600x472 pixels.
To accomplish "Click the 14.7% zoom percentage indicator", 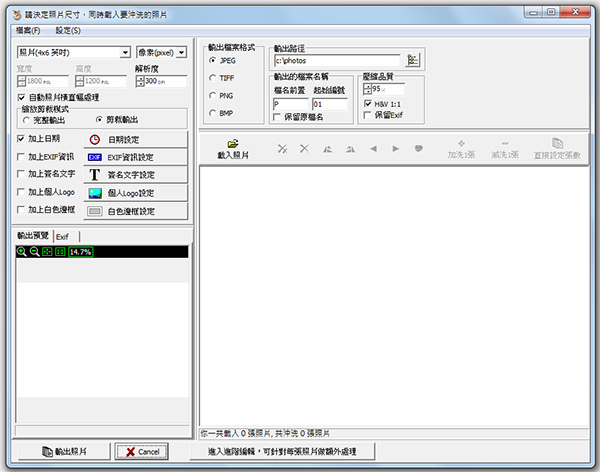I will [80, 252].
